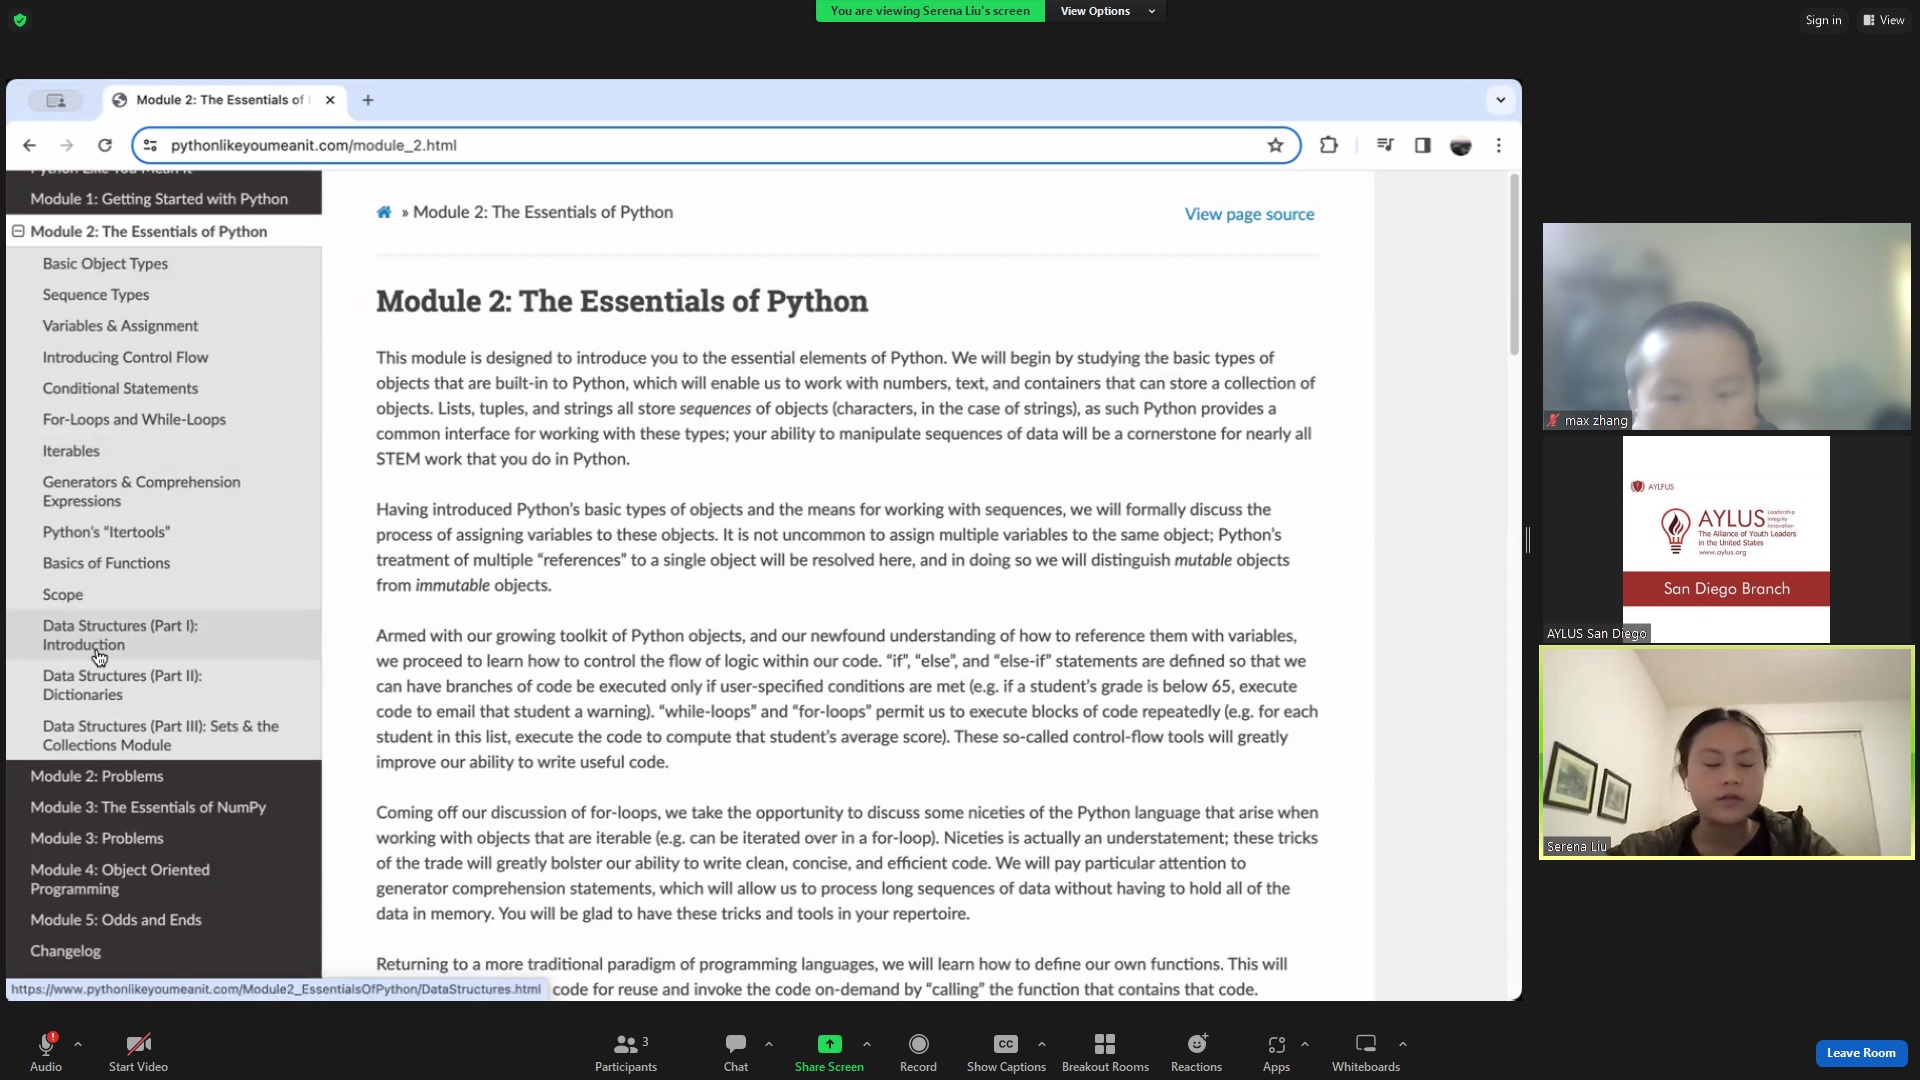Toggle the browser side panel icon
The width and height of the screenshot is (1920, 1080).
[1423, 145]
